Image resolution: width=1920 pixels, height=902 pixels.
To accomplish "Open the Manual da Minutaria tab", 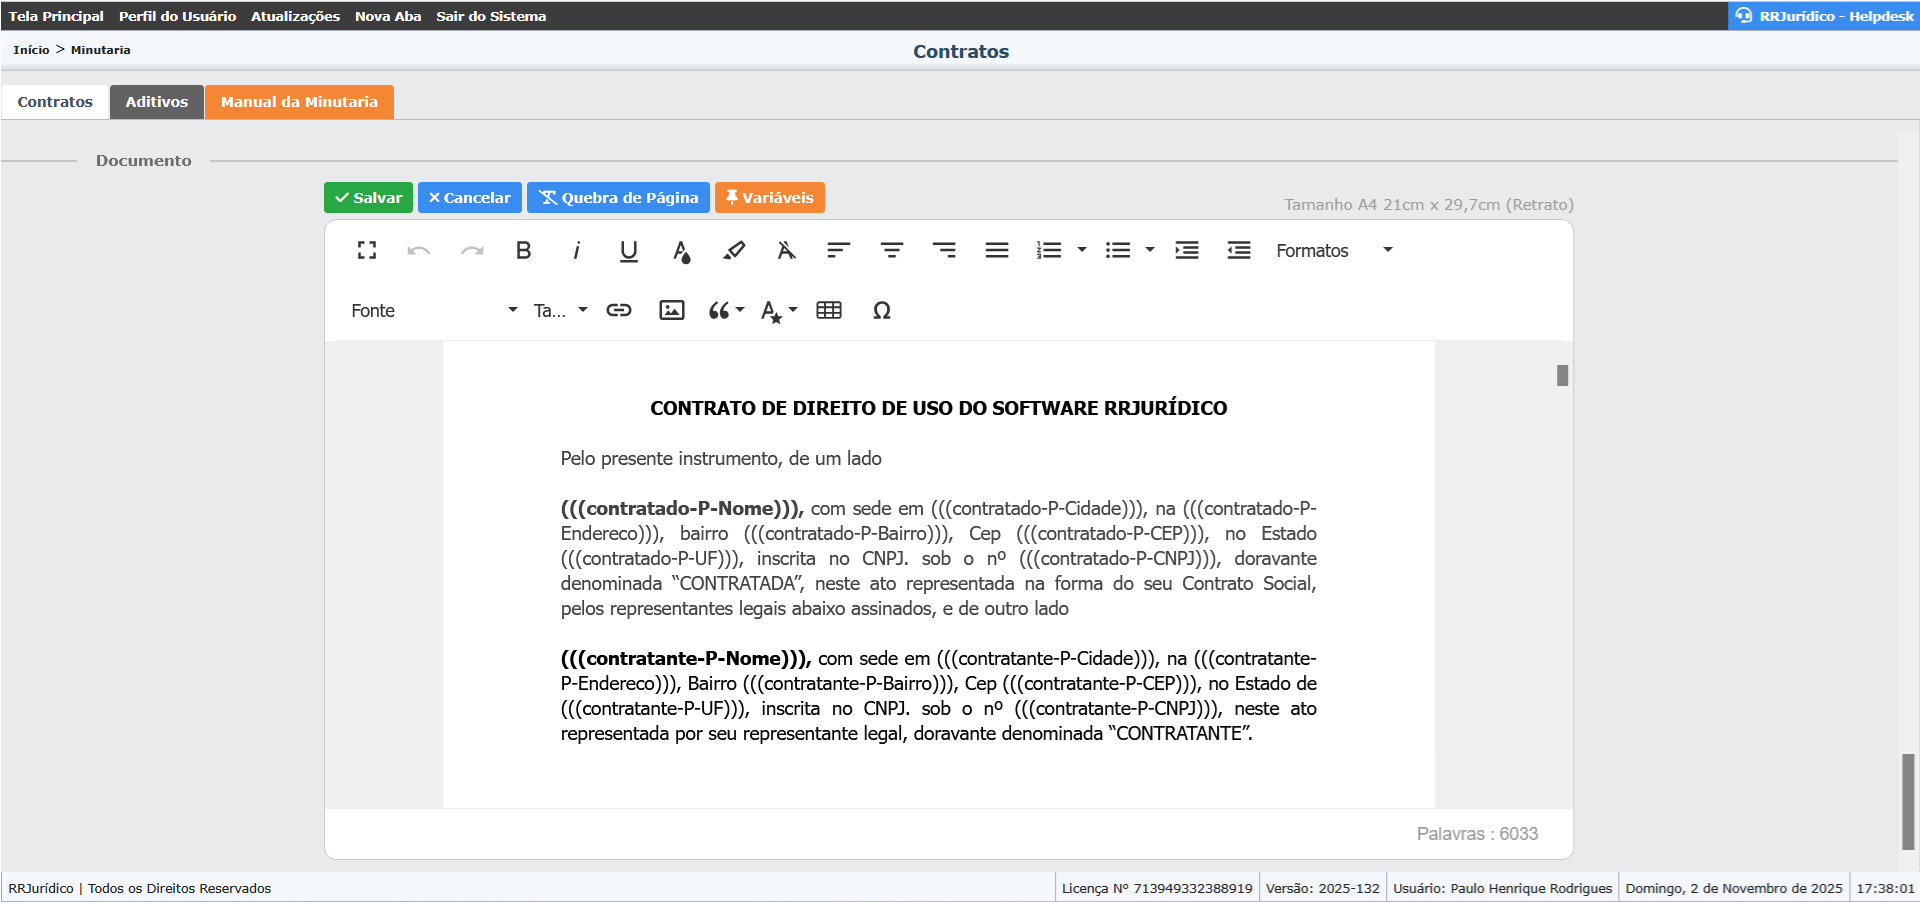I will click(299, 102).
